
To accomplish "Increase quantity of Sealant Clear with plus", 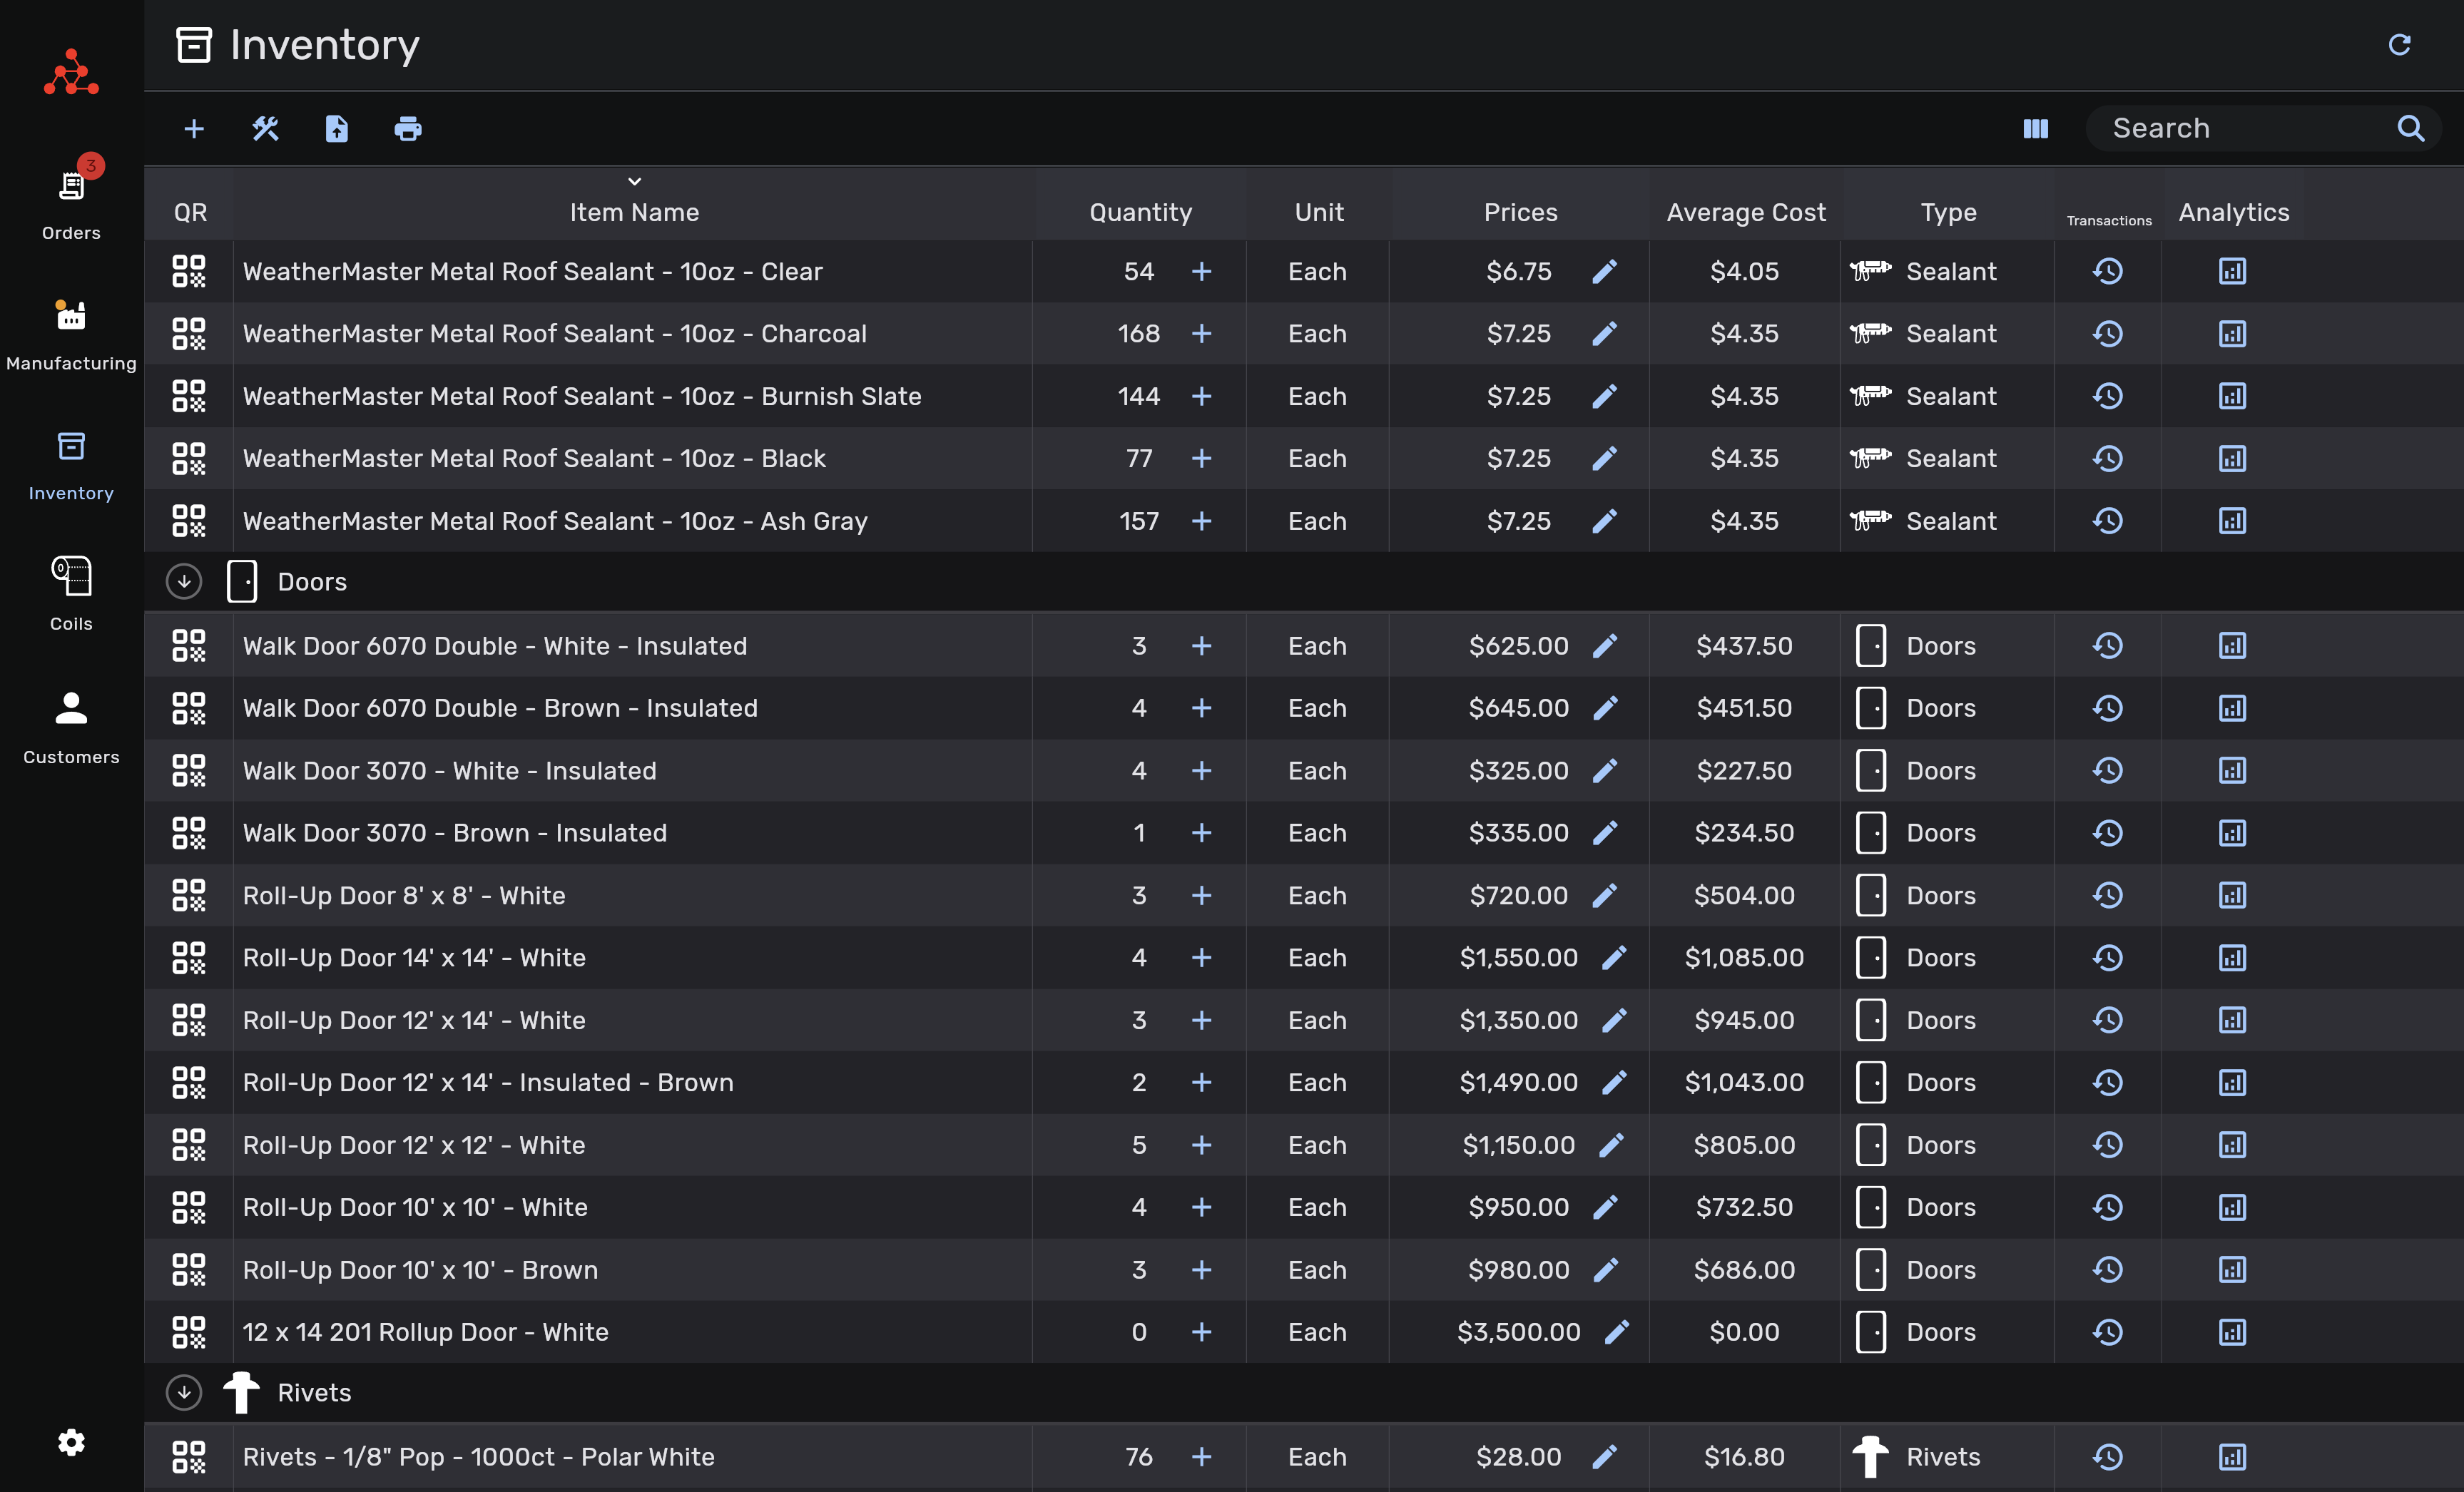I will point(1201,272).
